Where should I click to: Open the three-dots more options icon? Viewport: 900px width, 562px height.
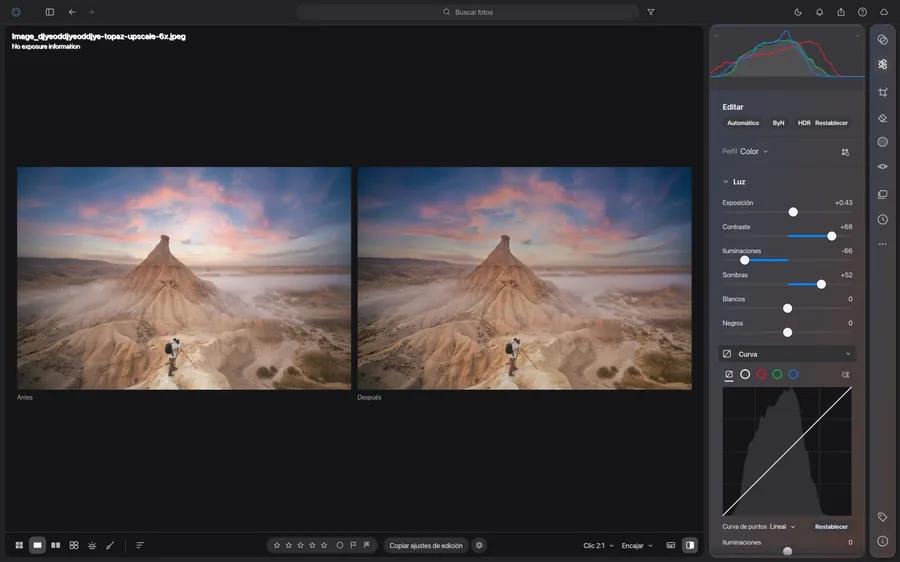point(883,244)
